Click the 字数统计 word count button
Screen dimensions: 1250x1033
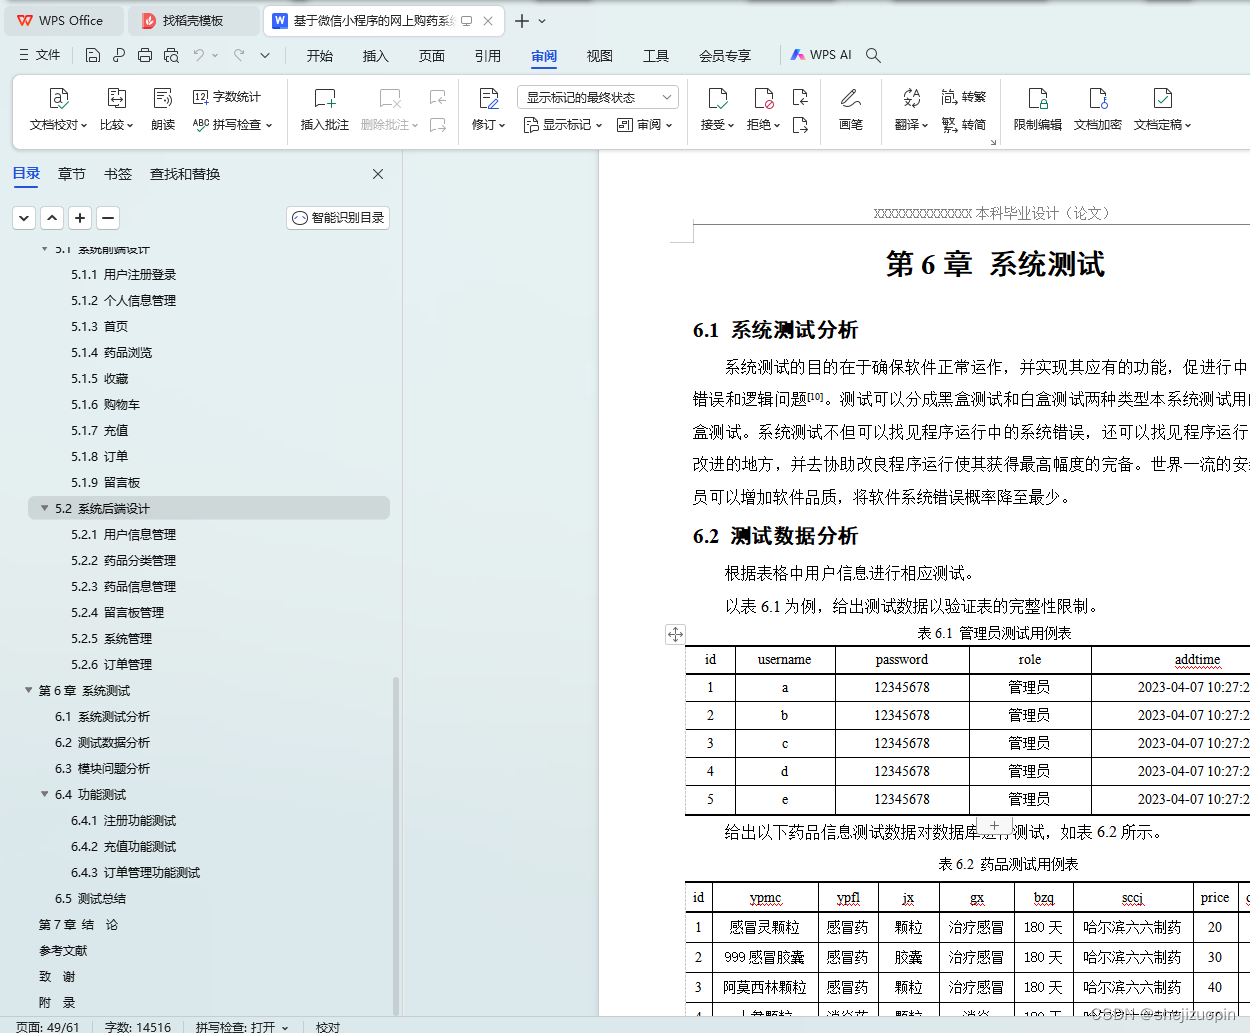(x=227, y=97)
